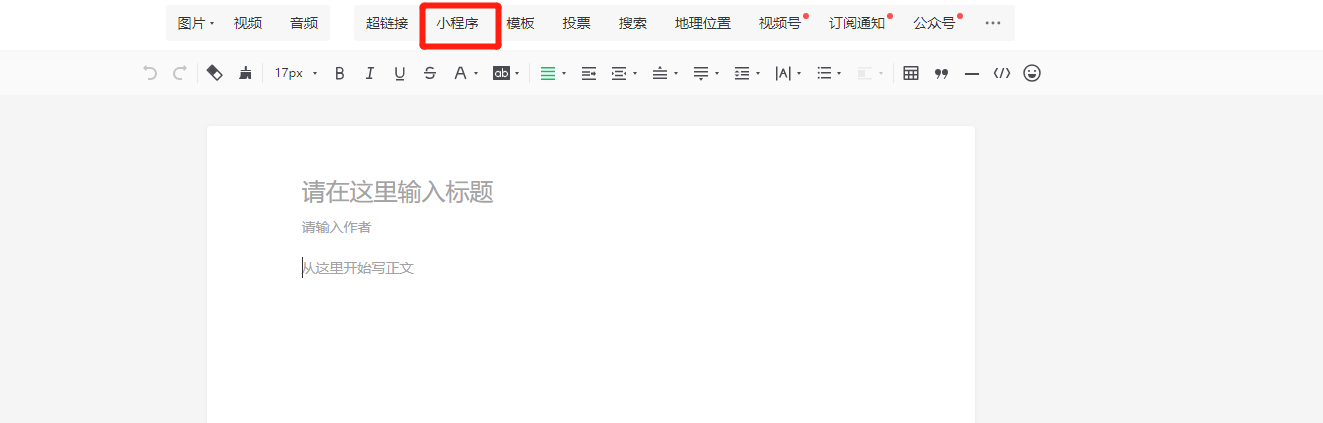The height and width of the screenshot is (423, 1323).
Task: Insert a 地理位置
Action: (703, 23)
